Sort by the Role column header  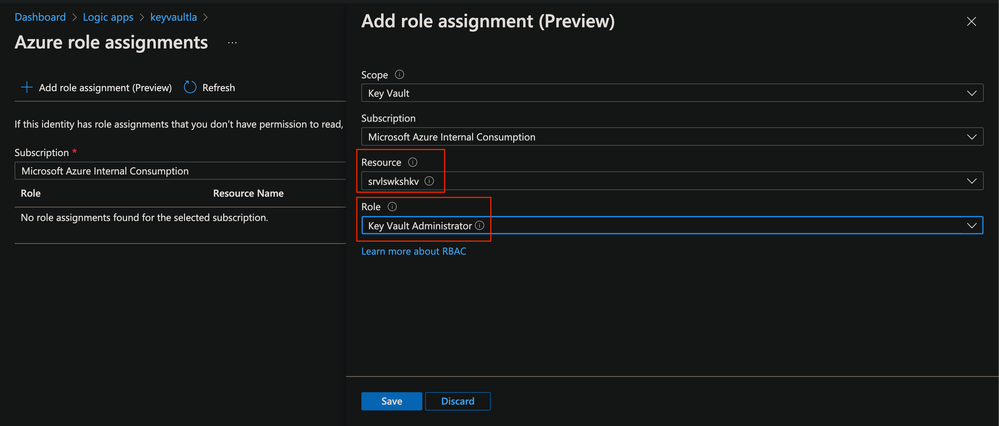pos(31,193)
